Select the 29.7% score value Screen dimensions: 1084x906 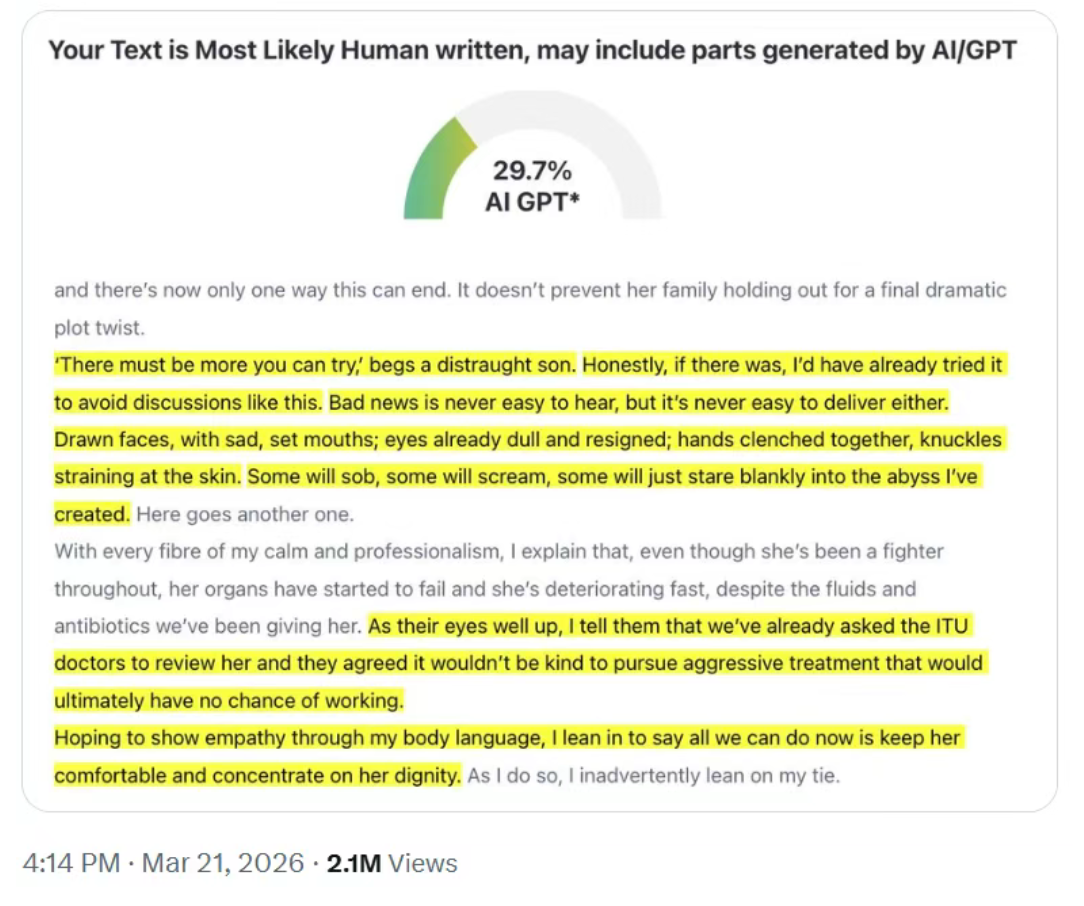click(x=532, y=171)
